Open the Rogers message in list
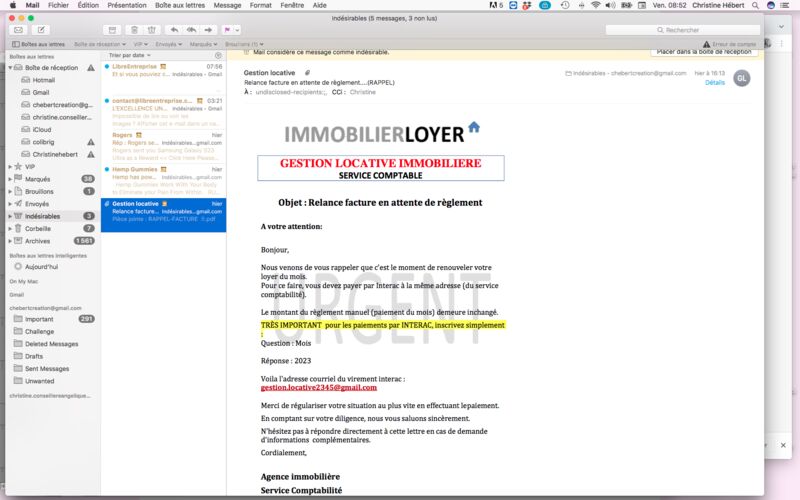Viewport: 800px width, 500px height. (163, 146)
